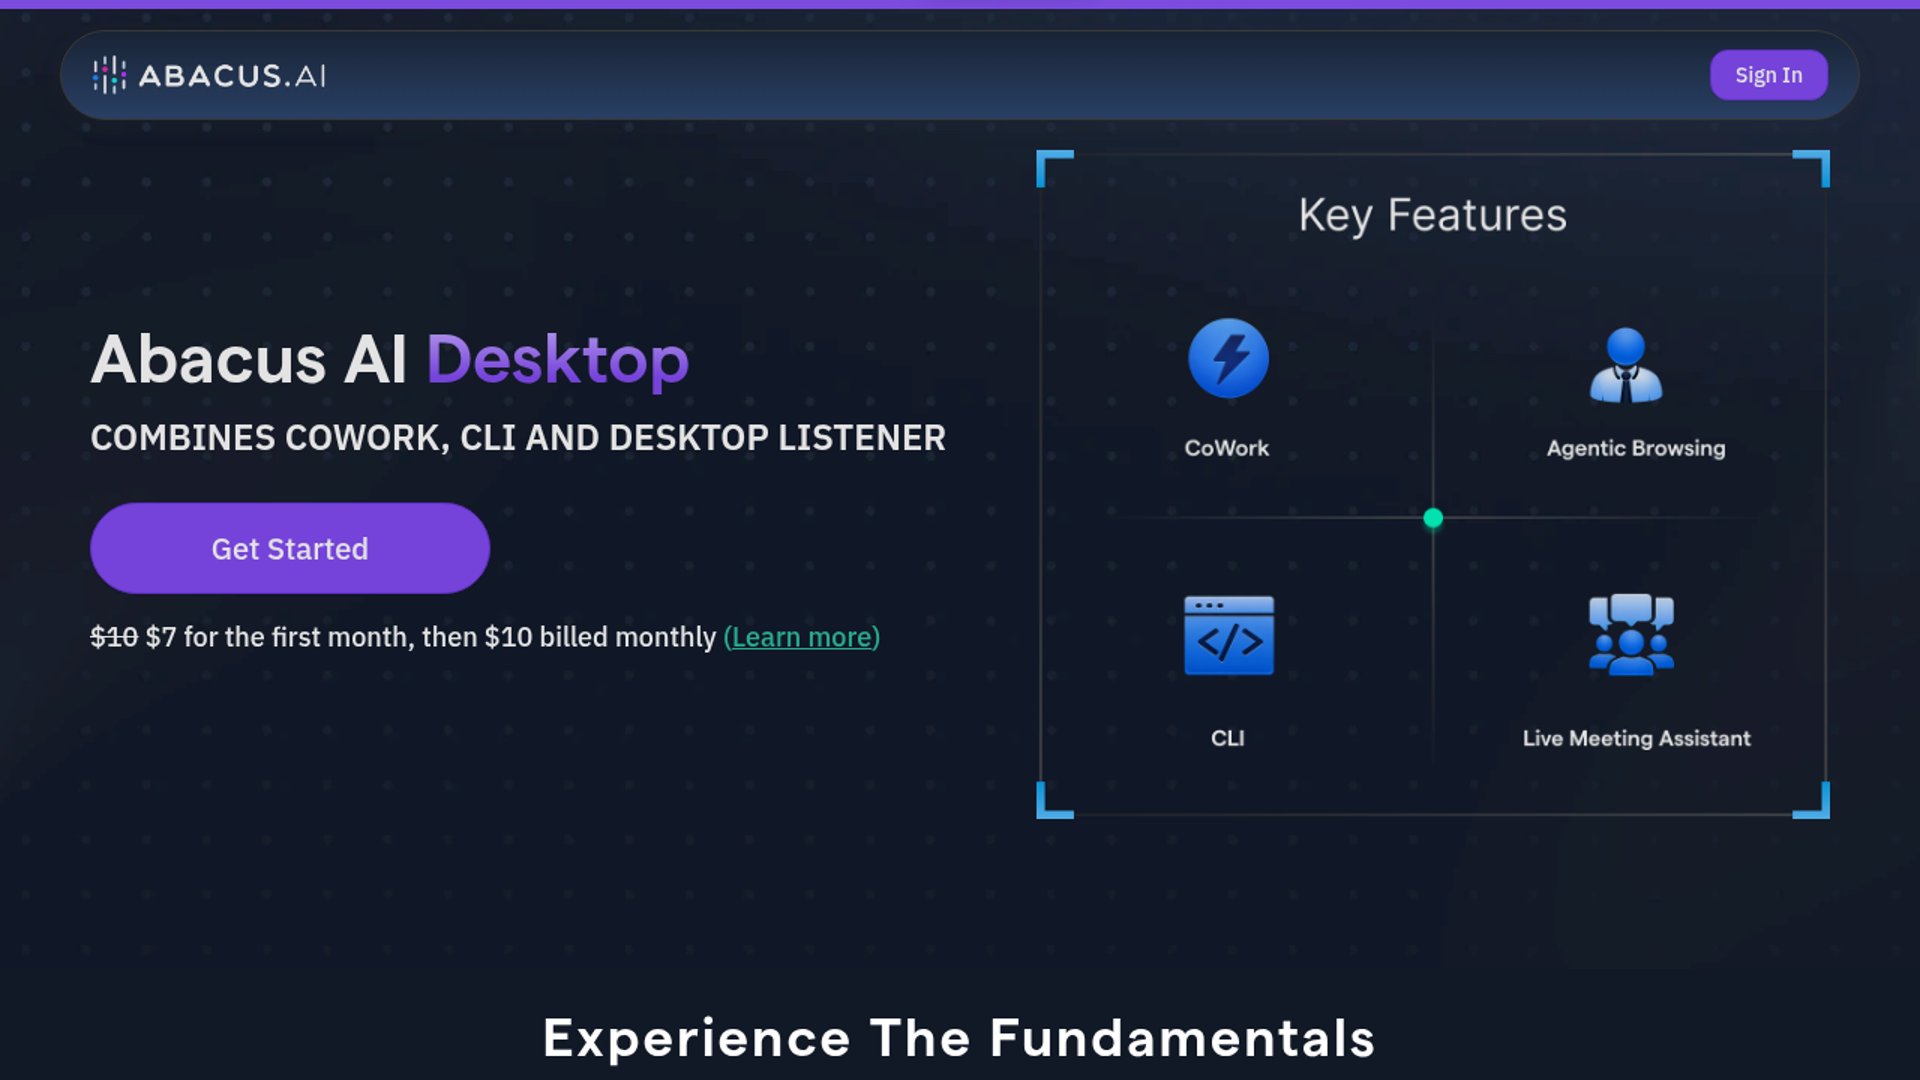Screen dimensions: 1920x1080
Task: Select the Agentic Browsing label
Action: (1635, 448)
